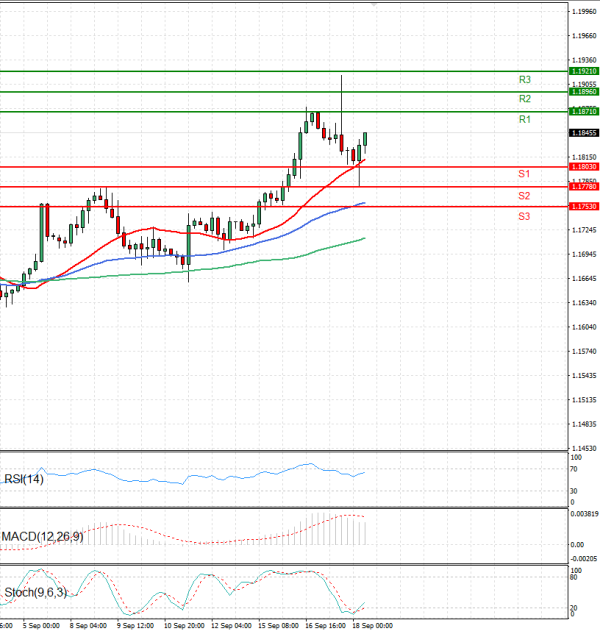Viewport: 600px width, 634px height.
Task: Click the 1.15740 price axis value
Action: [584, 351]
